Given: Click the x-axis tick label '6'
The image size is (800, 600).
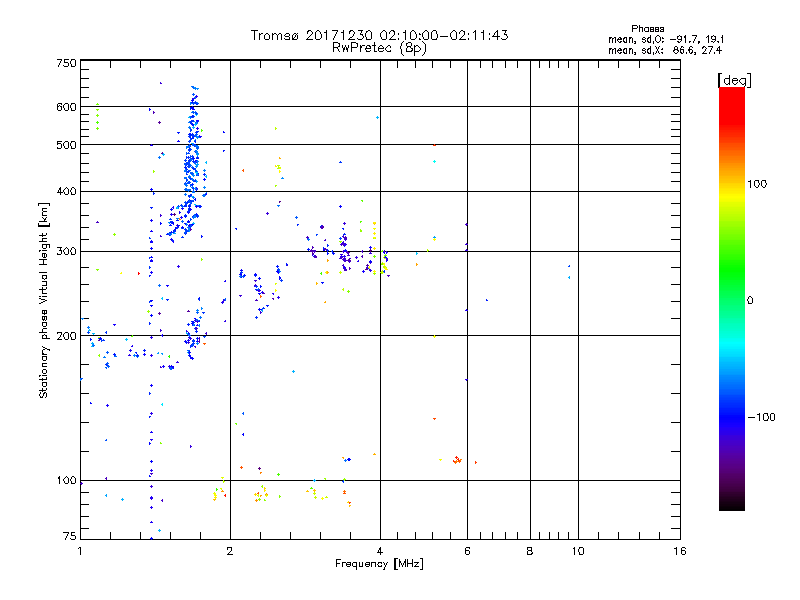Looking at the screenshot, I should point(467,551).
